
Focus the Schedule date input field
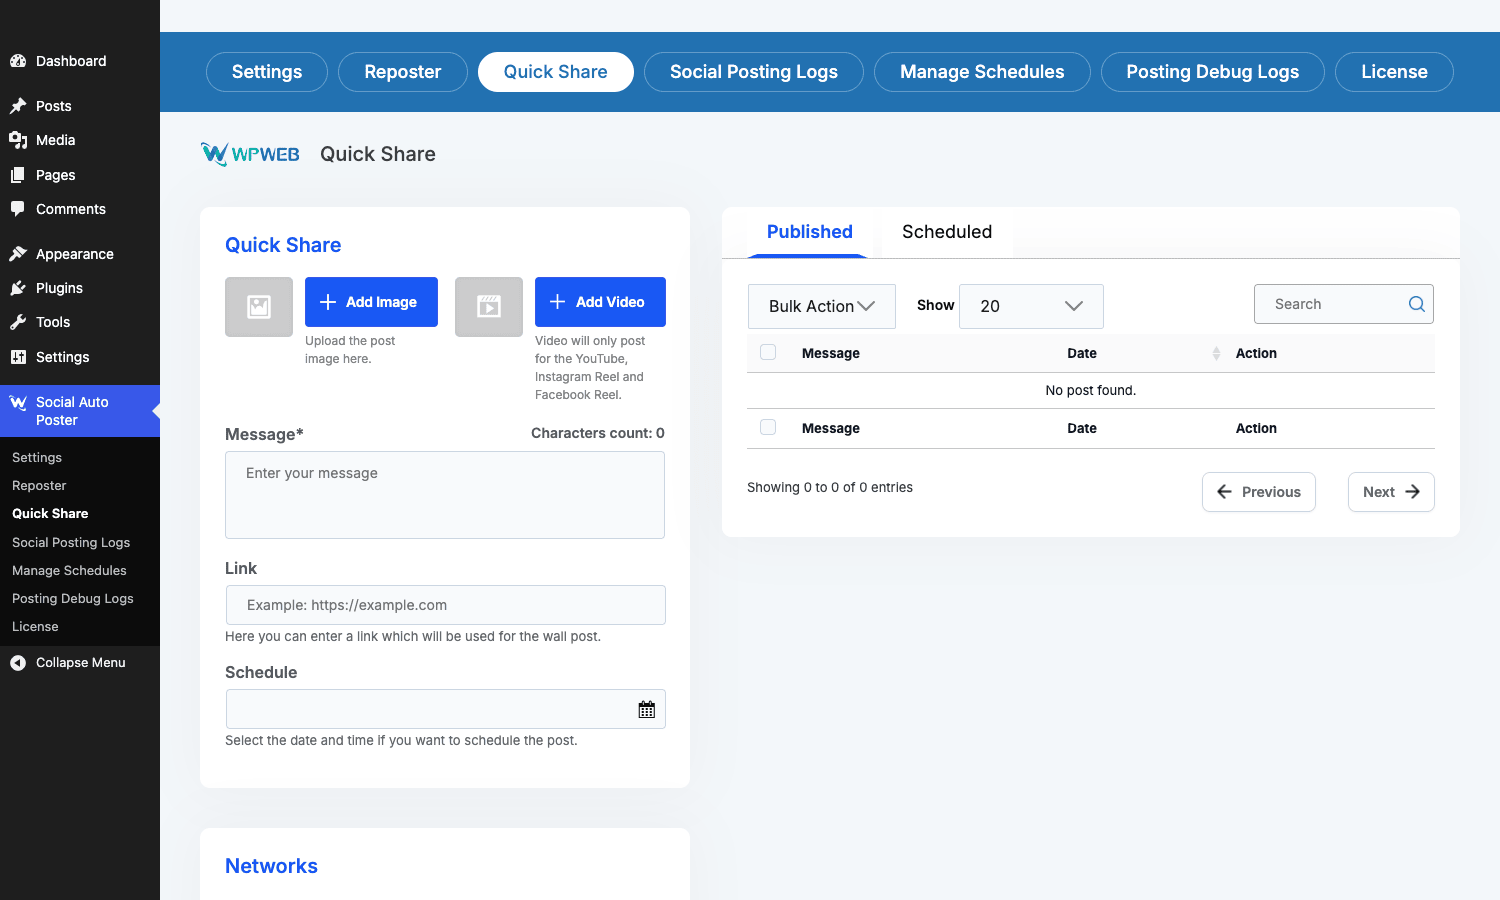[446, 709]
